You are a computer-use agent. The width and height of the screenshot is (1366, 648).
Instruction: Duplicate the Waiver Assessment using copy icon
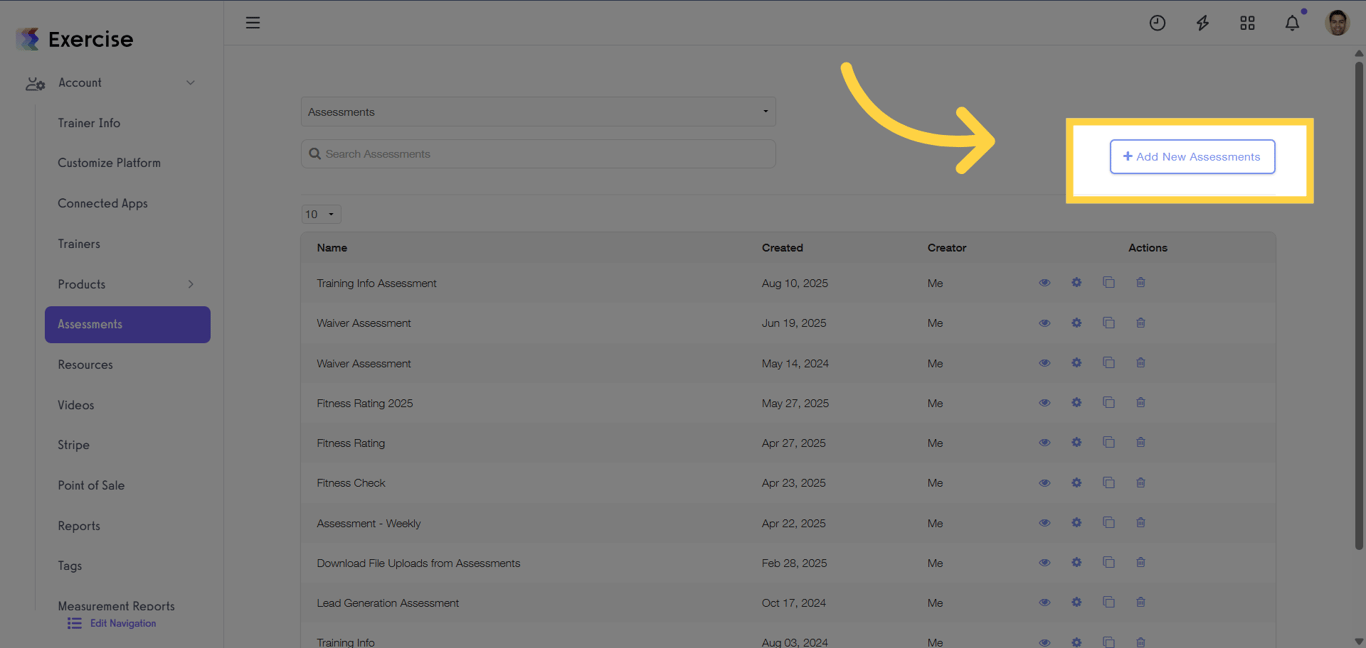1108,322
